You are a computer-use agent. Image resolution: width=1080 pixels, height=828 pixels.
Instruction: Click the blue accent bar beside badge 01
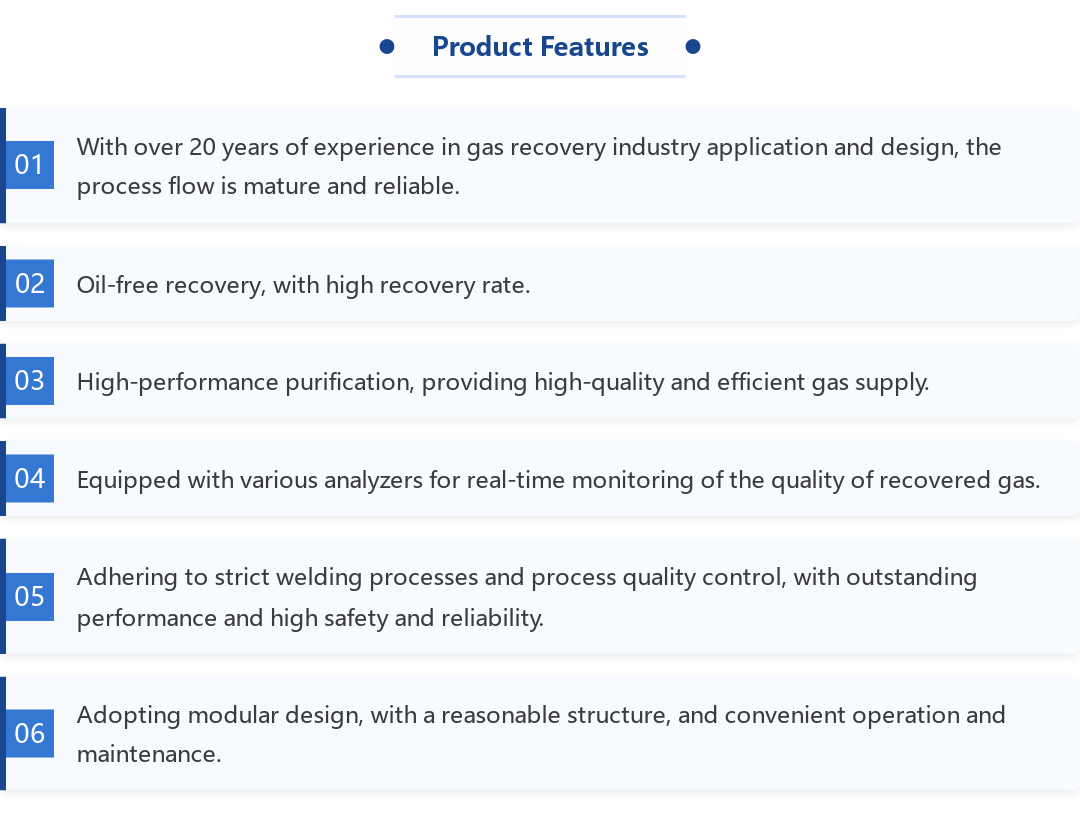[x=3, y=165]
